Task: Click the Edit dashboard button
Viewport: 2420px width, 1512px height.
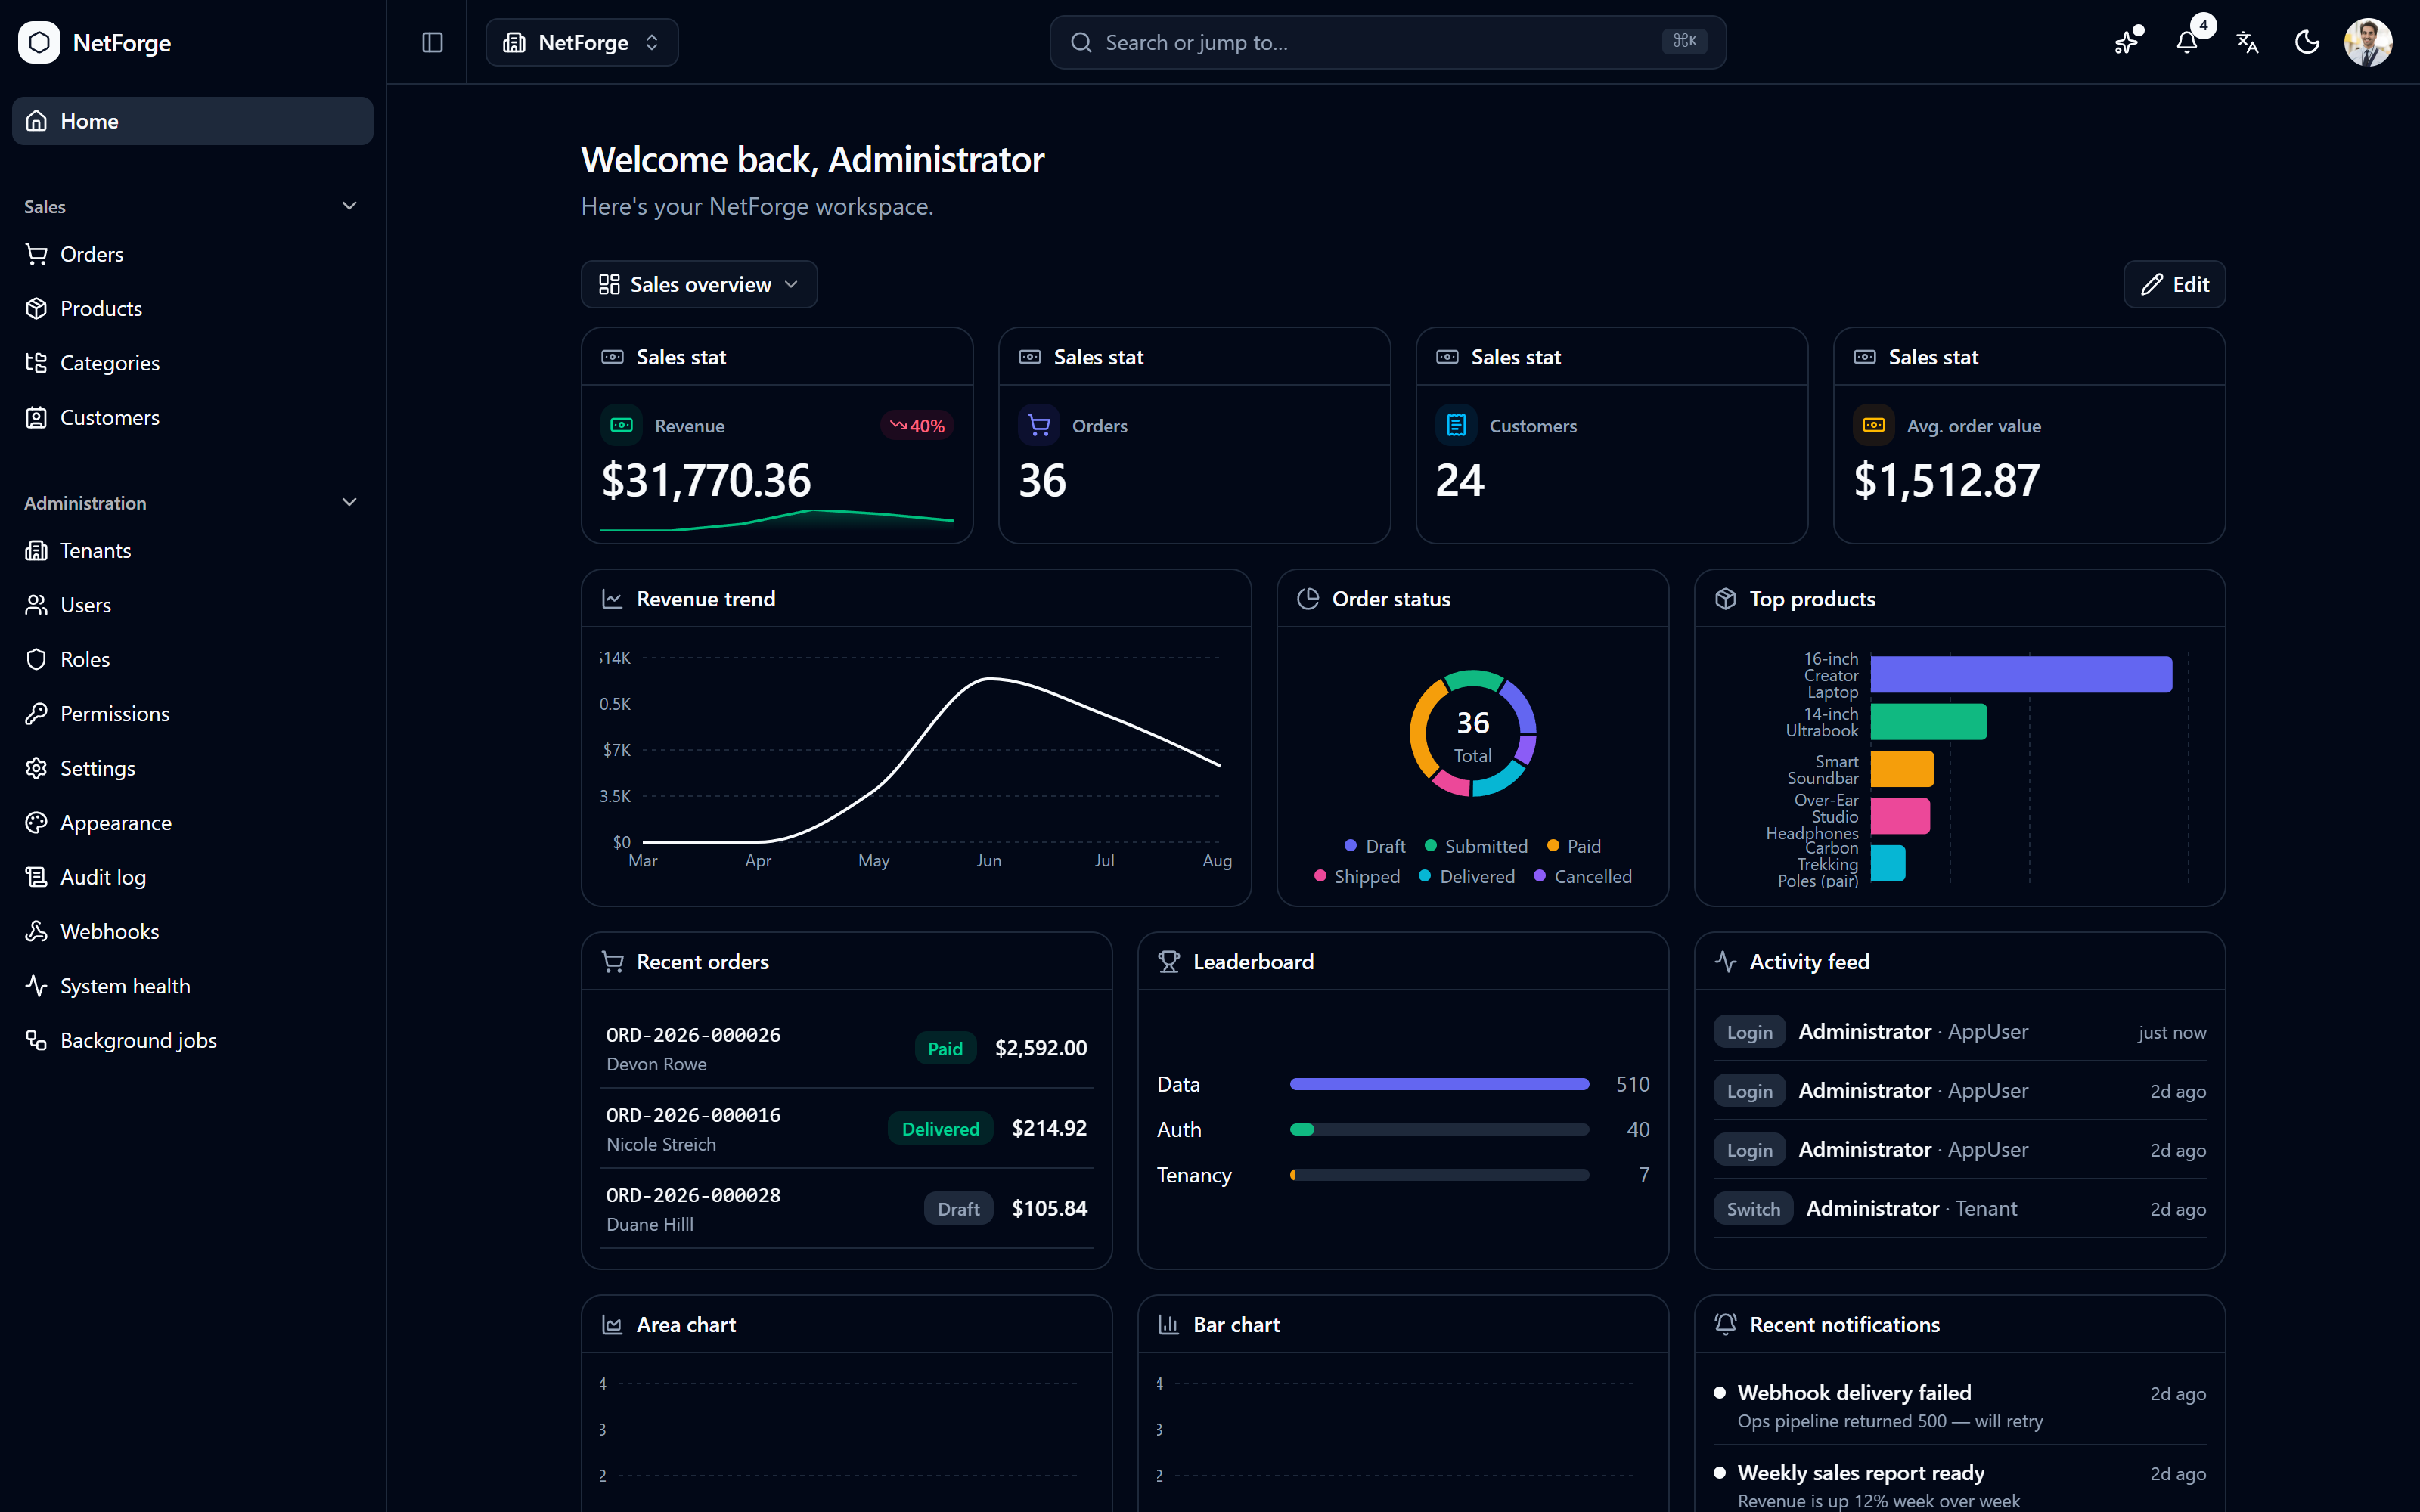Action: tap(2174, 284)
